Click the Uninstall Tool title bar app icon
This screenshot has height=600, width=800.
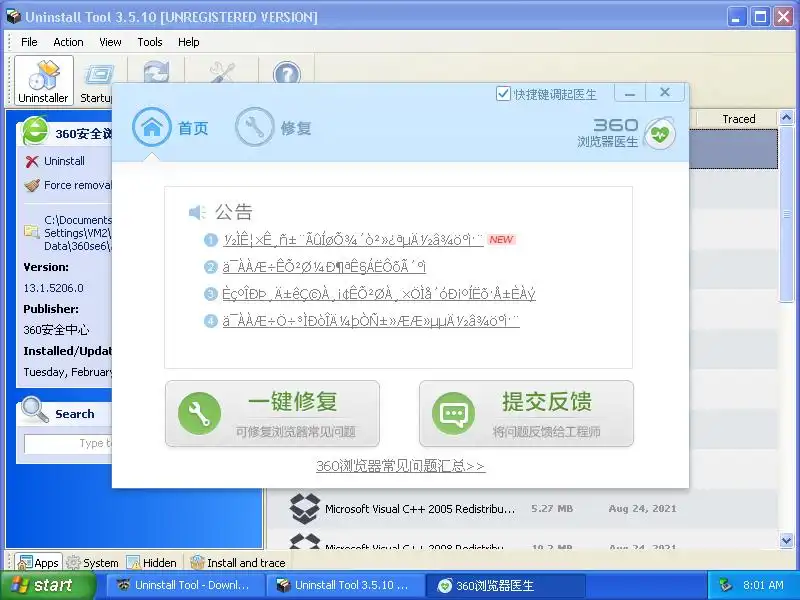(x=14, y=17)
